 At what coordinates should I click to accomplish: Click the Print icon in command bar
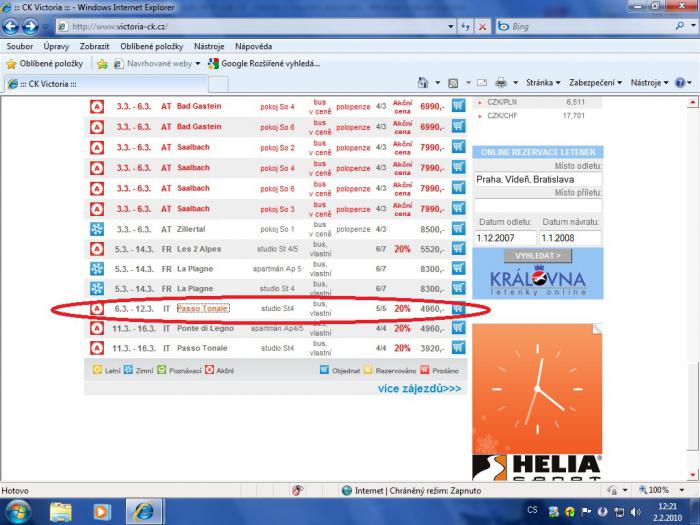(501, 83)
